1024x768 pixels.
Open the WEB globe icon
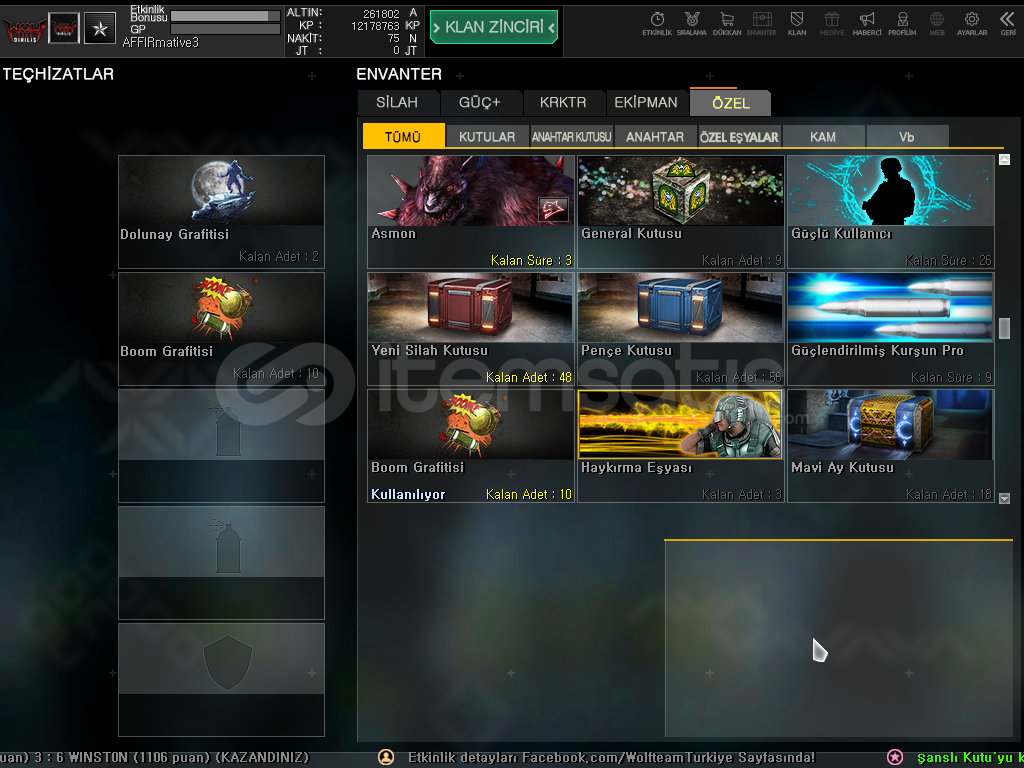pyautogui.click(x=936, y=24)
